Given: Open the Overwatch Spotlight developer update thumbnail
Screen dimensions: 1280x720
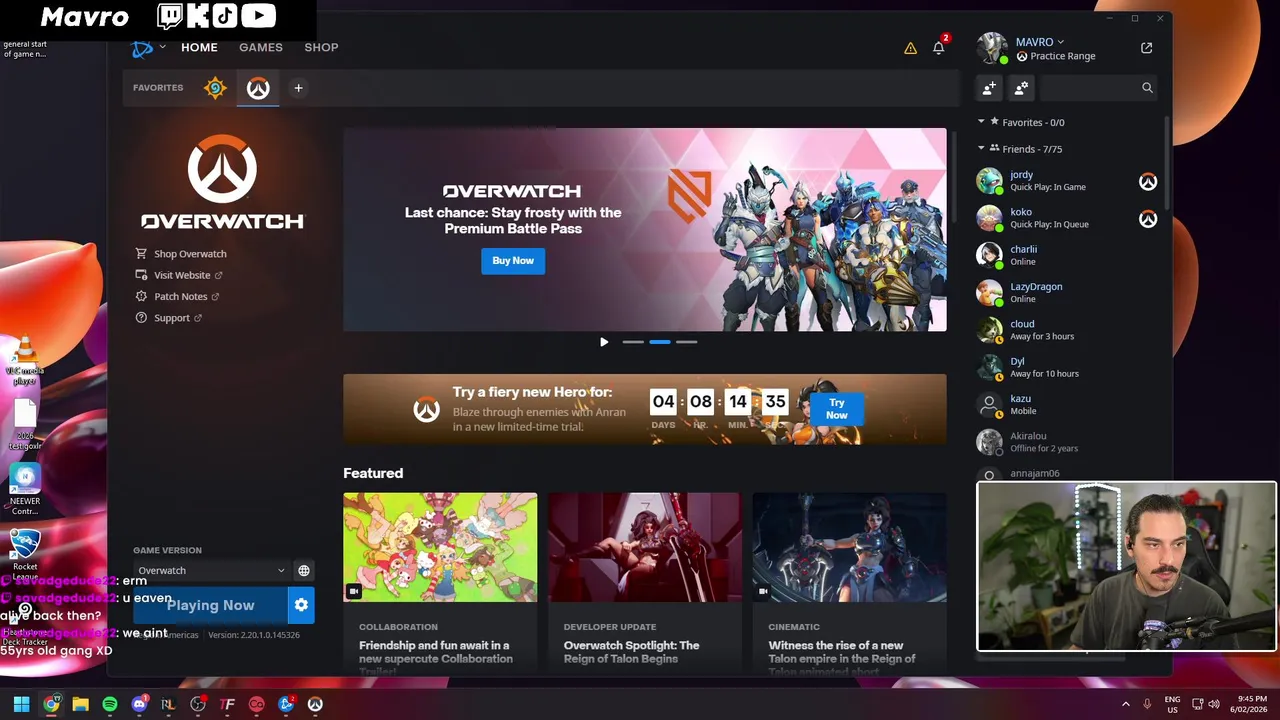Looking at the screenshot, I should pyautogui.click(x=645, y=547).
